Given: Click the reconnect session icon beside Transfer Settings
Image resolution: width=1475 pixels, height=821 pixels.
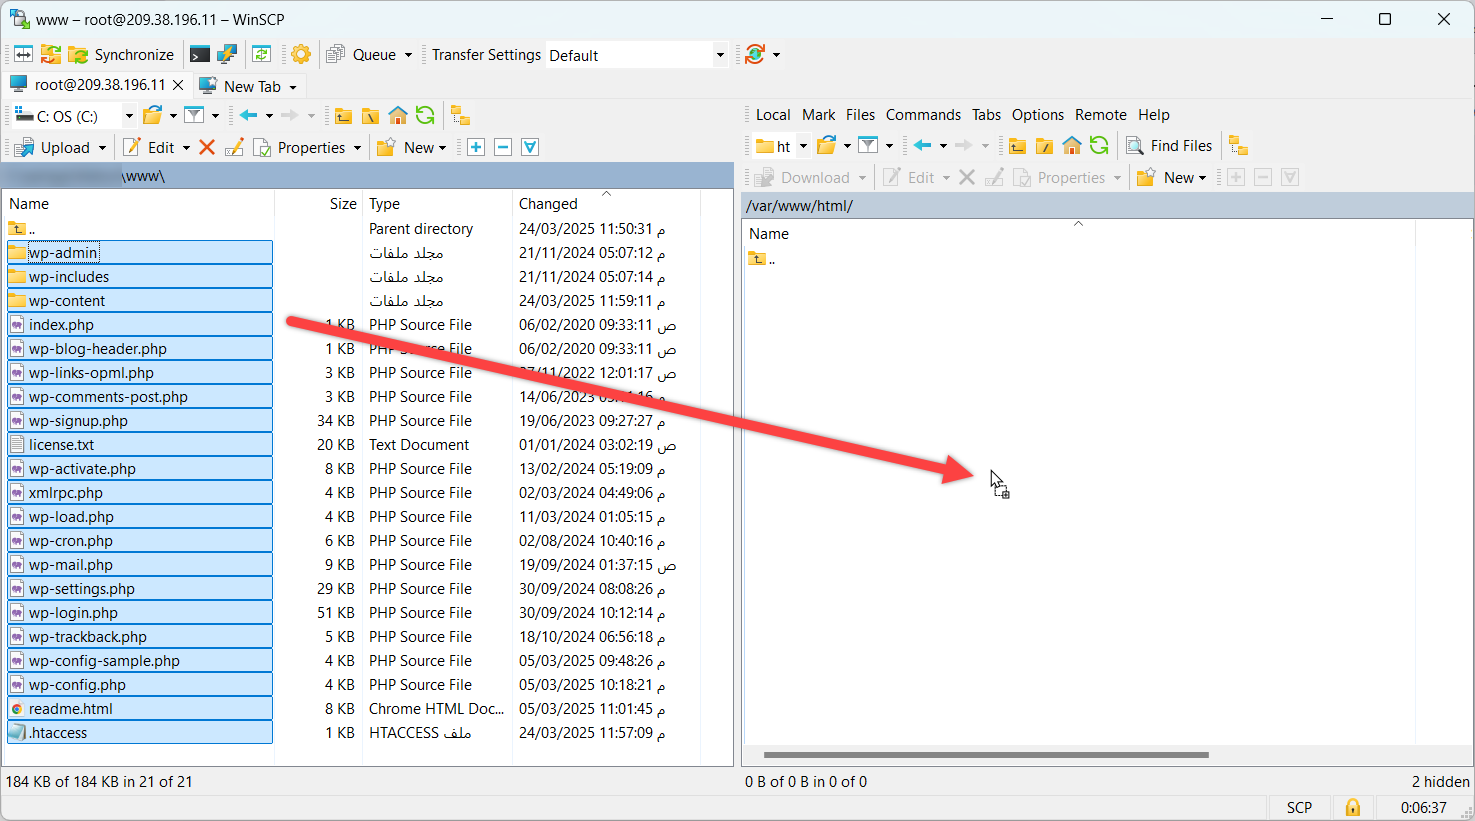Looking at the screenshot, I should [755, 54].
